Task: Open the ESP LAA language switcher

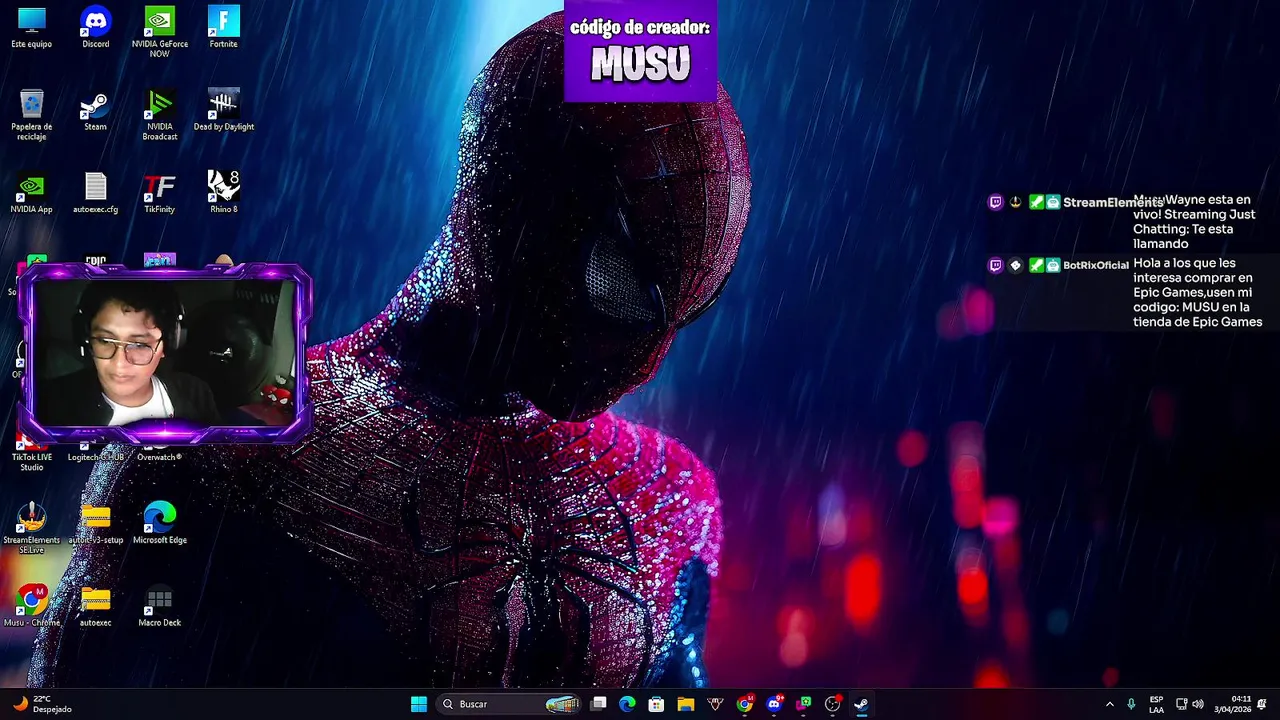Action: (1156, 704)
